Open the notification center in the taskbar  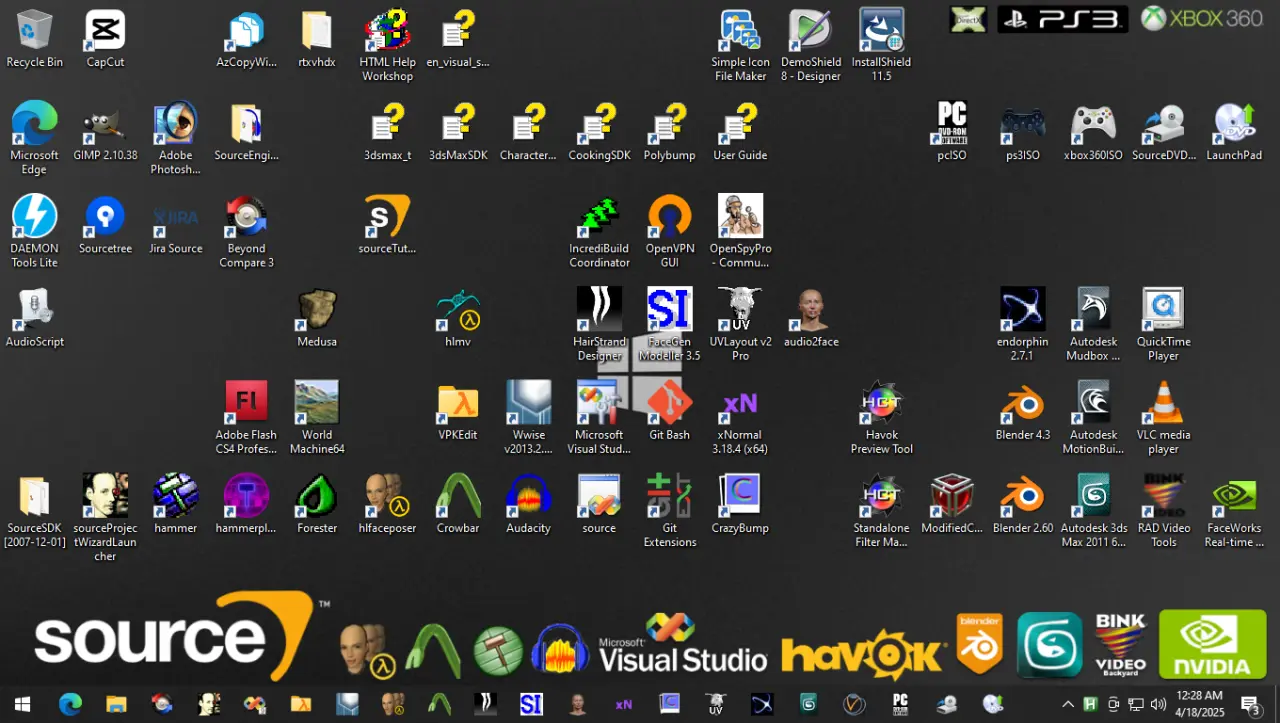coord(1251,704)
